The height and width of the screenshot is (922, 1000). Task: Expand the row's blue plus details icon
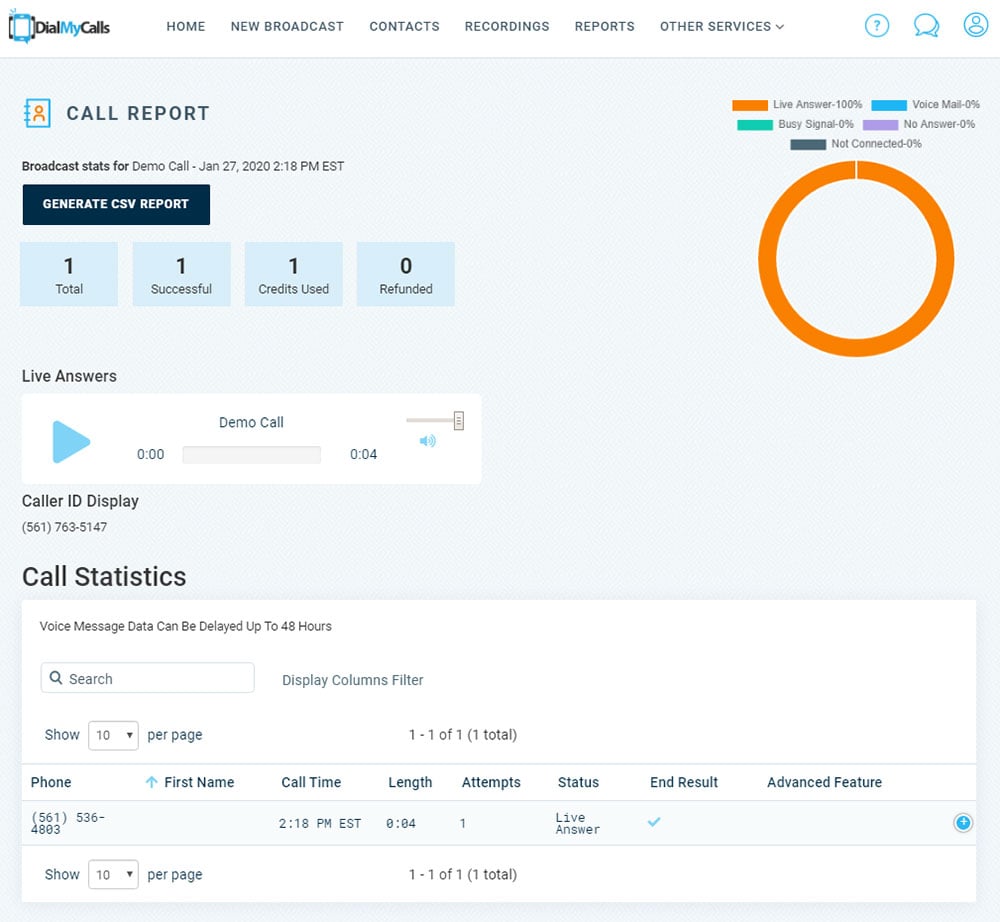pos(963,822)
